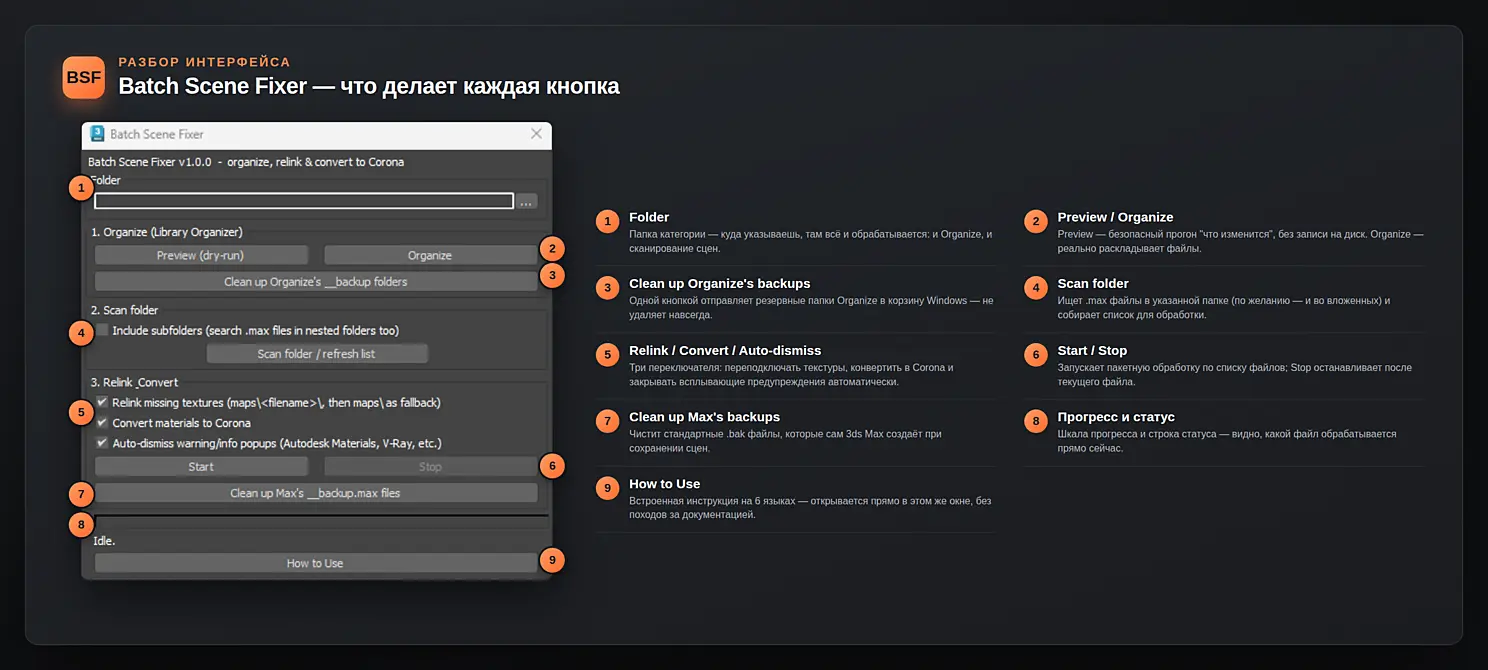The height and width of the screenshot is (670, 1488).
Task: Click the 'Batch Scene Fixer v1.0.0' description line
Action: [246, 161]
